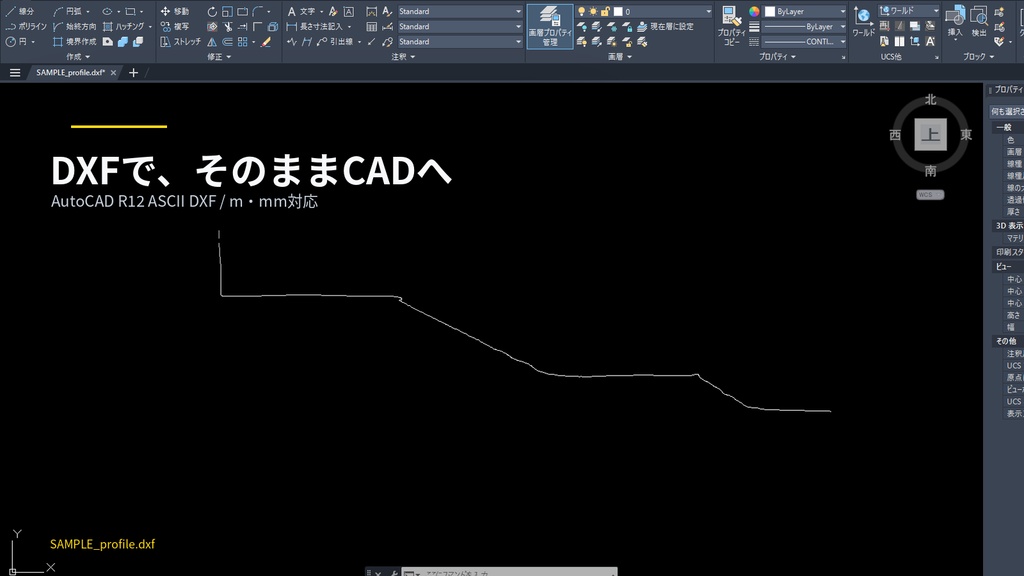Select the ハッチング (Hatch) tool
The height and width of the screenshot is (576, 1024).
click(x=123, y=26)
